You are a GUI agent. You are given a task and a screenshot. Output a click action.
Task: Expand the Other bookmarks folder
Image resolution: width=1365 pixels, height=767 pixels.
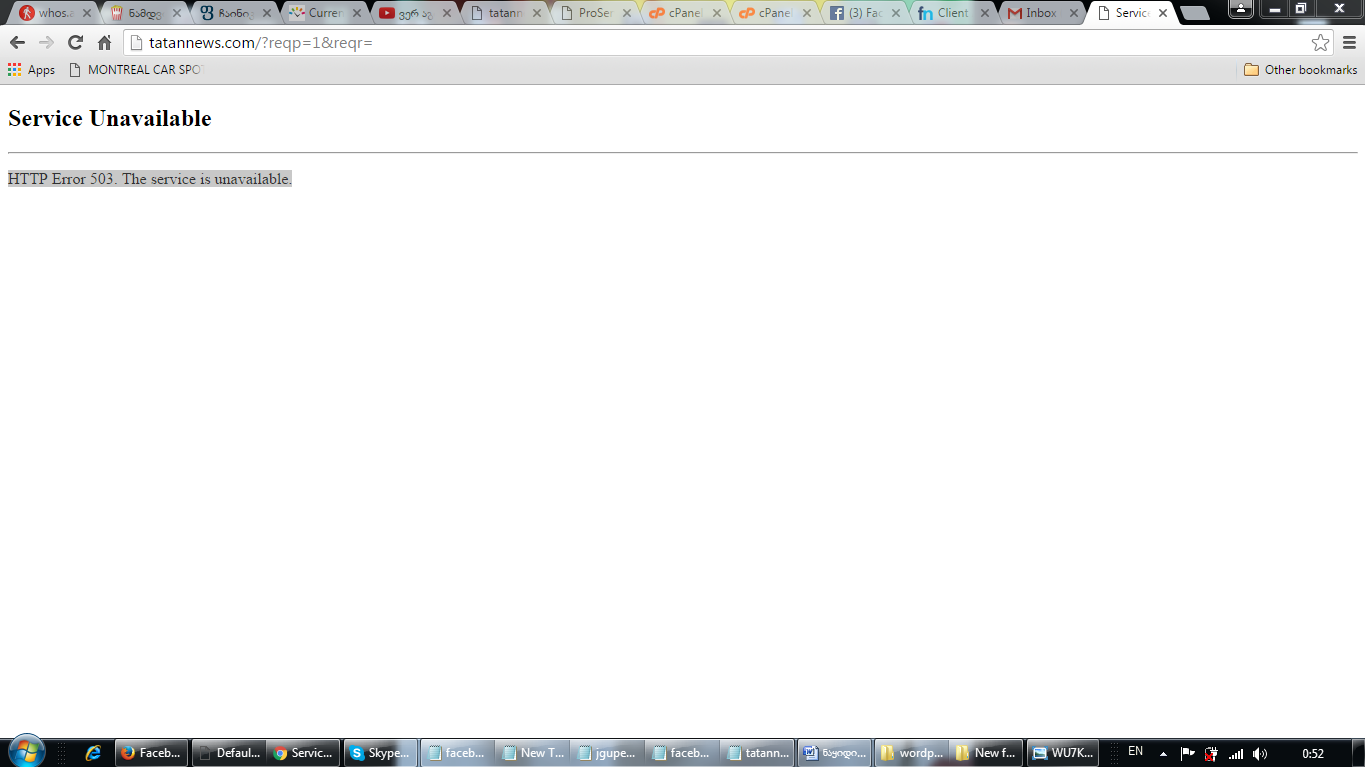click(1300, 70)
